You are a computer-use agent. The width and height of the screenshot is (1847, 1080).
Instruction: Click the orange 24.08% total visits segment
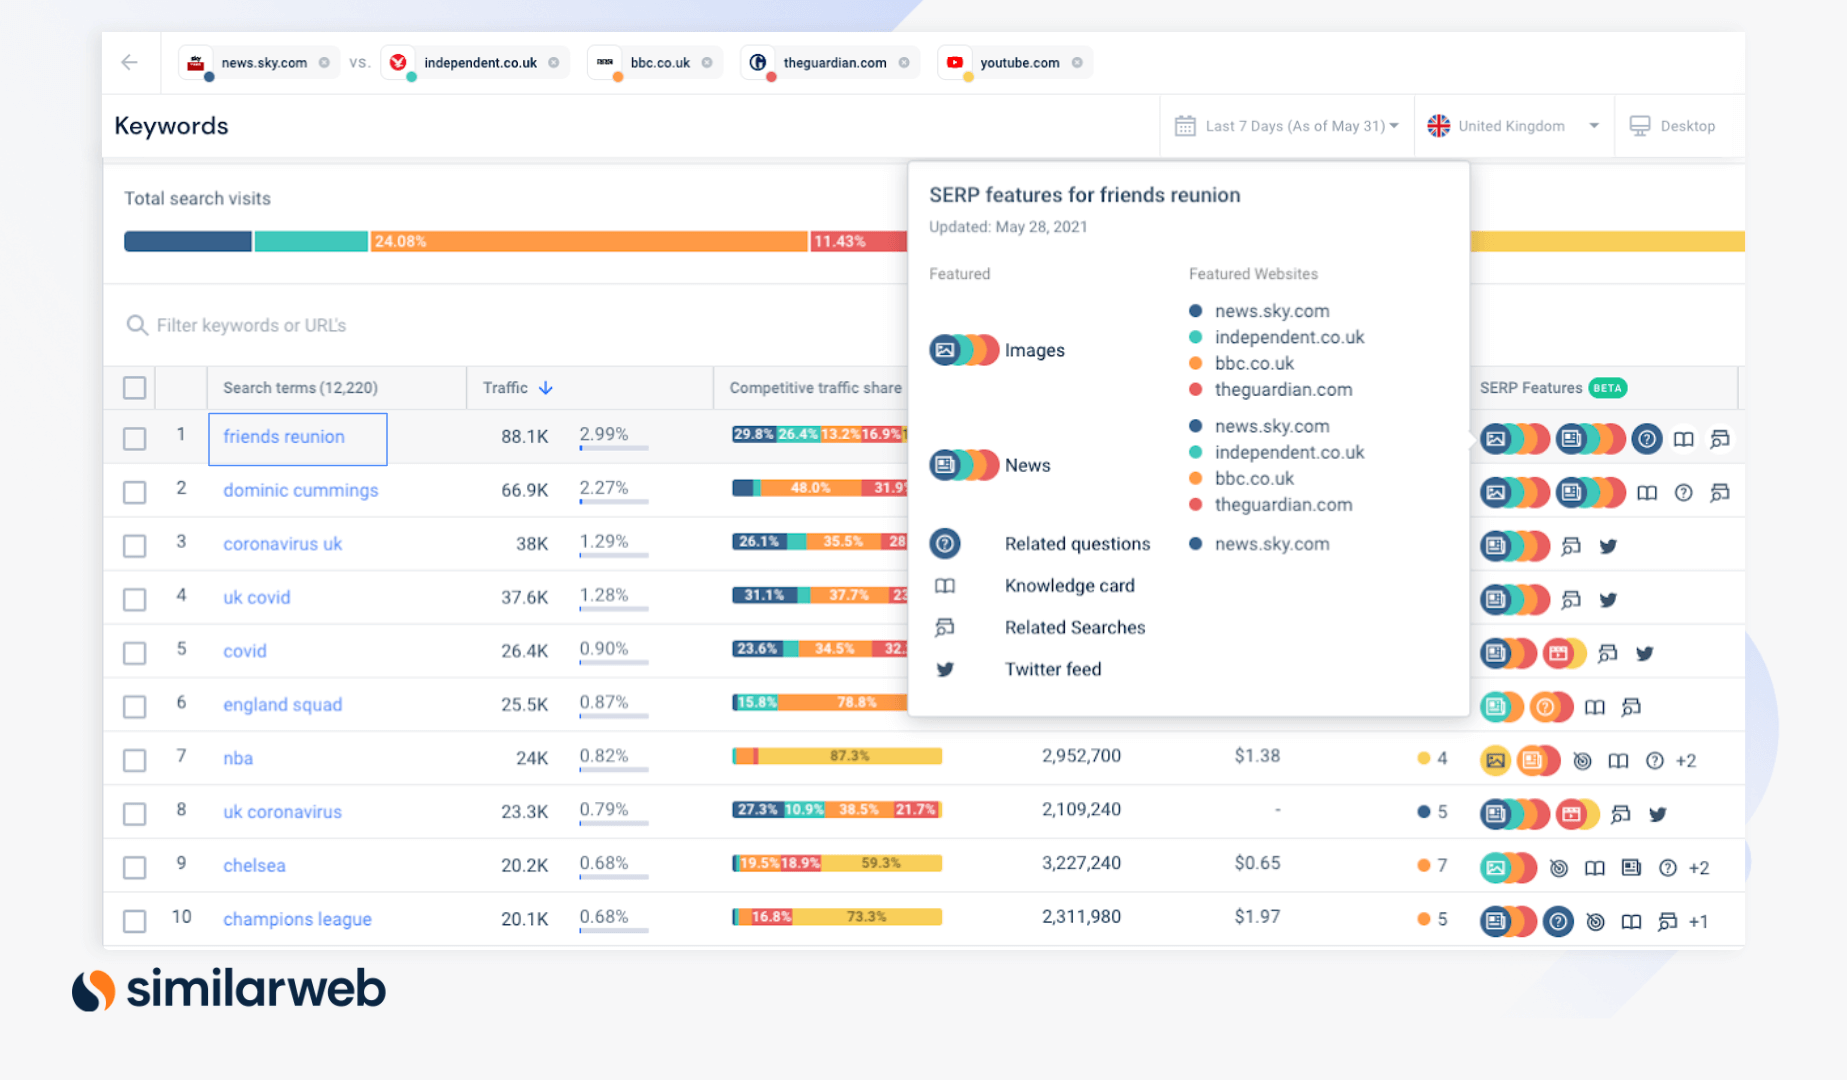(589, 241)
